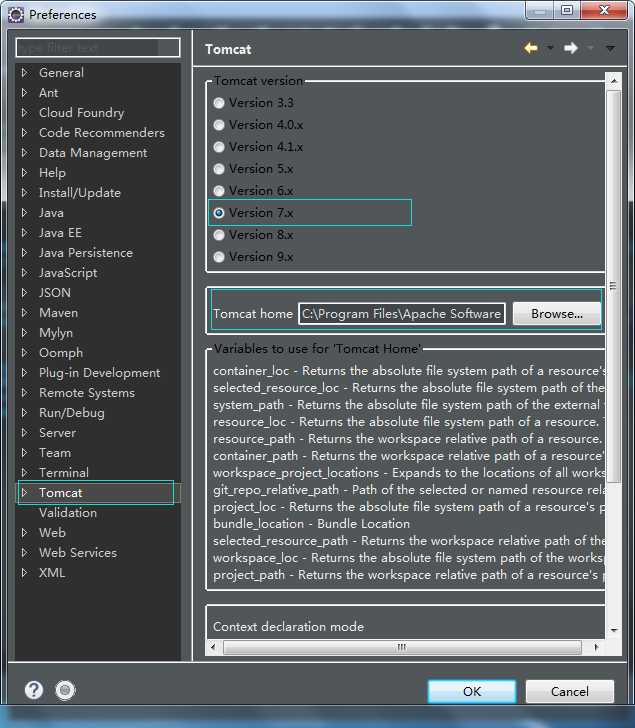Click the oomph recorder icon beside help
The width and height of the screenshot is (635, 728).
point(65,690)
